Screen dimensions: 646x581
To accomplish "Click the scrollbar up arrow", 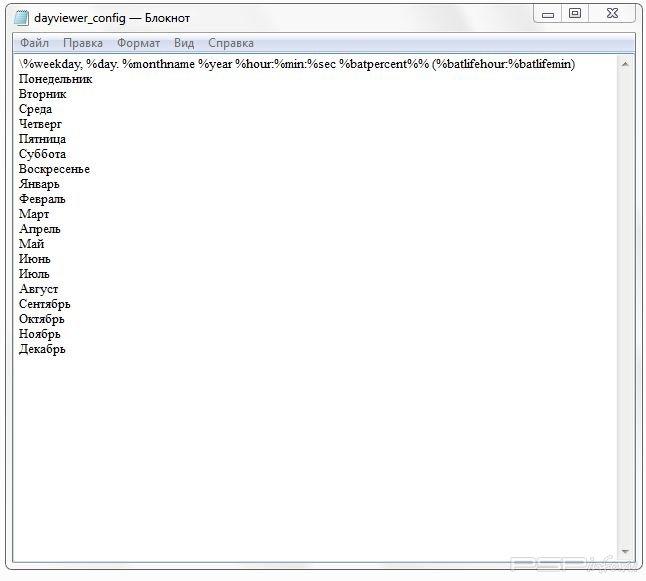I will click(625, 63).
